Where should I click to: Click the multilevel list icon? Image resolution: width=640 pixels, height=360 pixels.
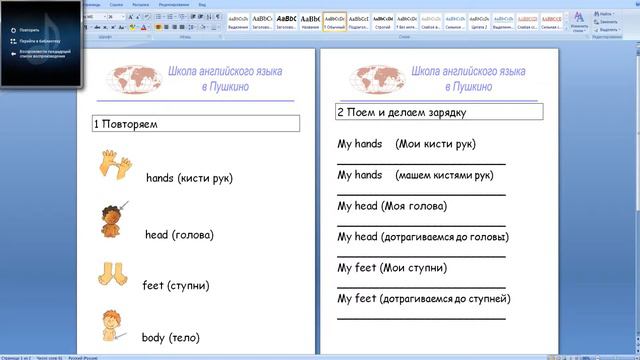[182, 17]
